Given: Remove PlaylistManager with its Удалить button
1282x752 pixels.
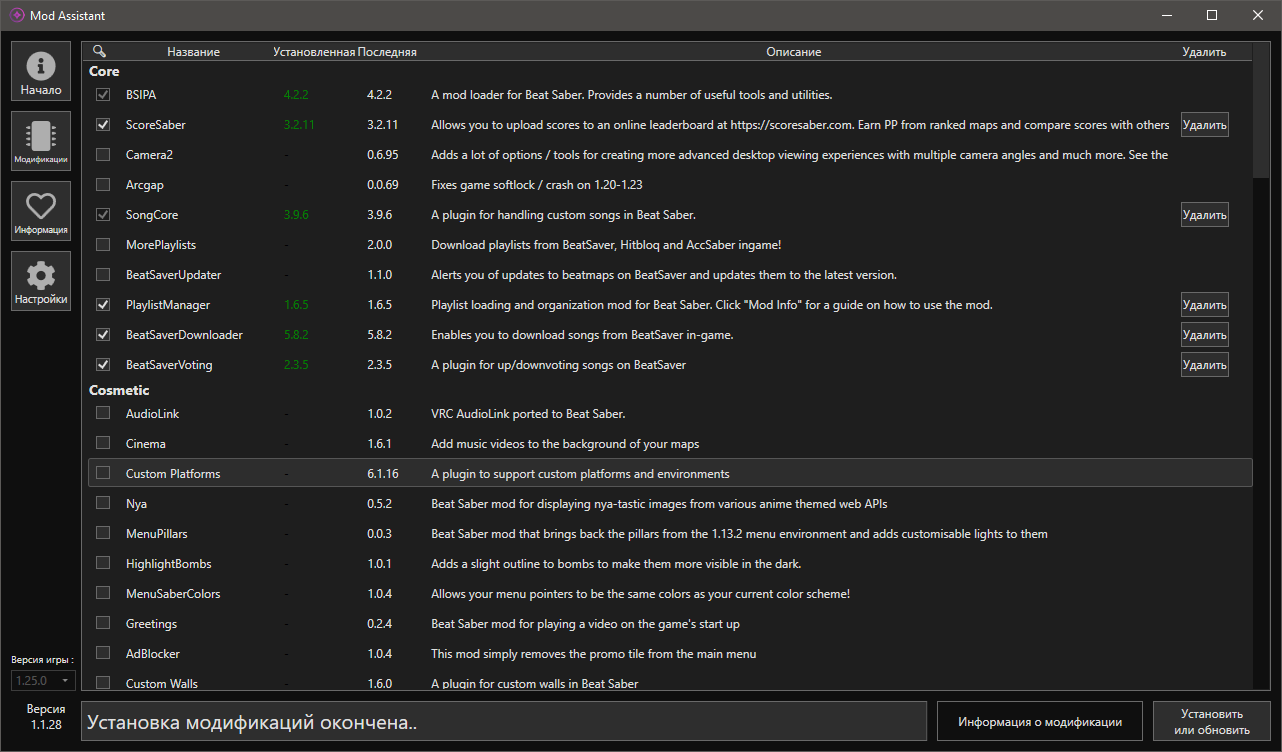Looking at the screenshot, I should 1204,305.
